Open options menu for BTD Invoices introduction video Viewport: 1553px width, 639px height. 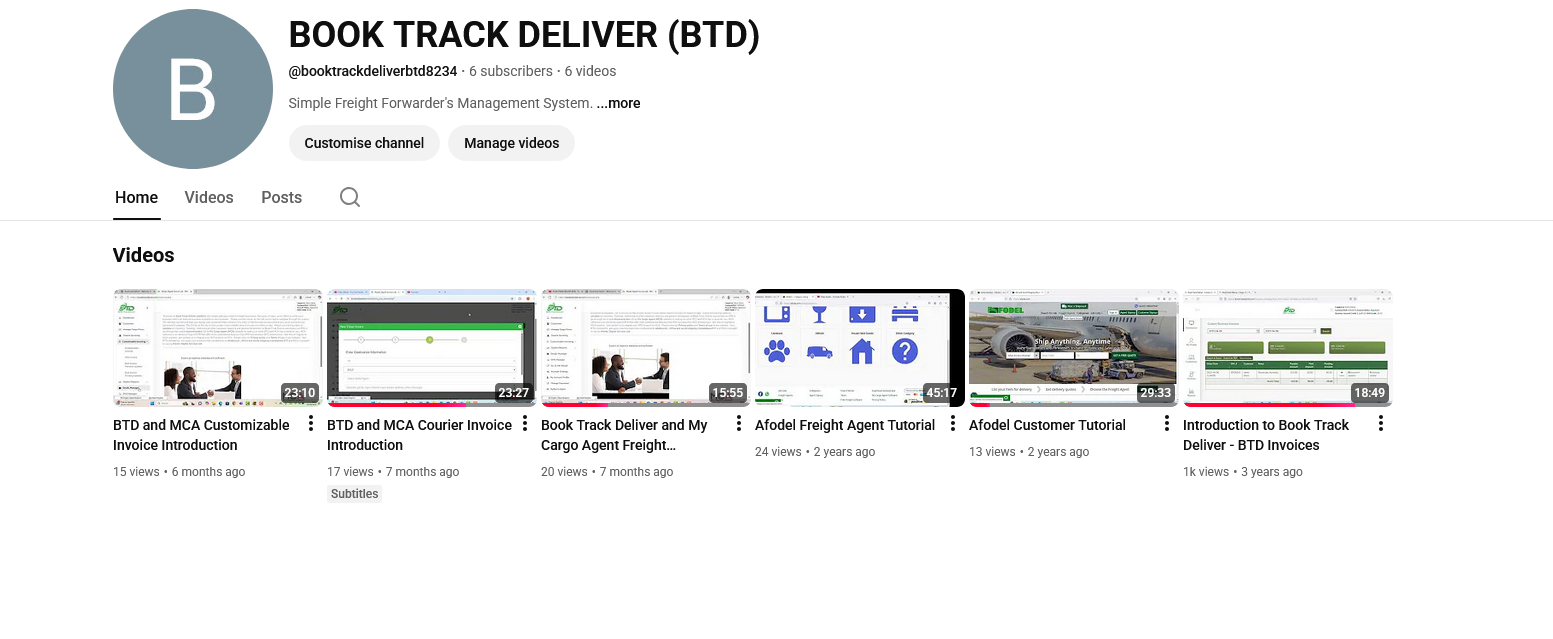(1380, 424)
